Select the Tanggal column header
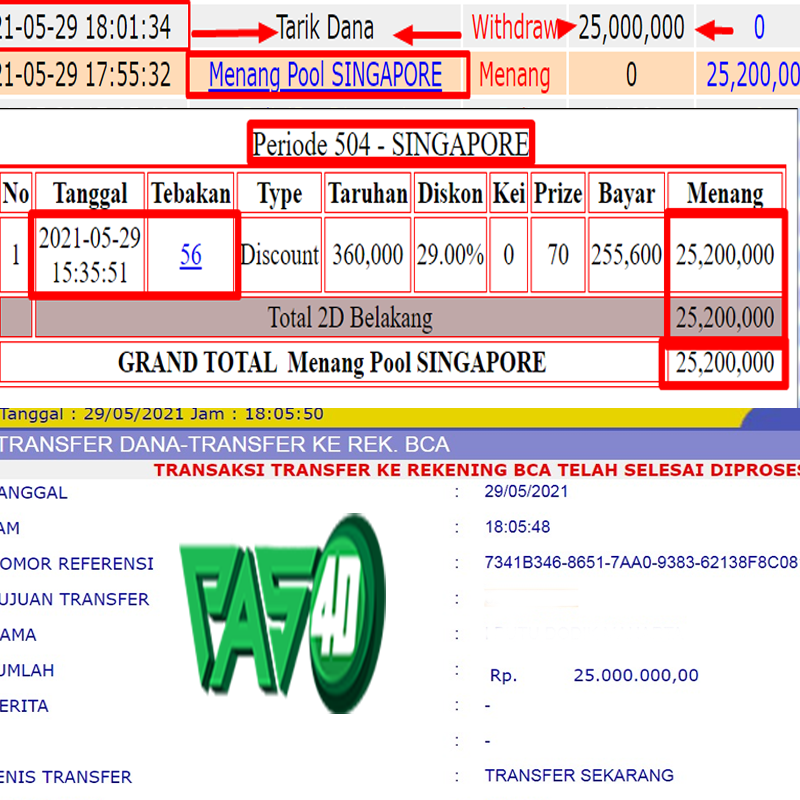Screen dimensions: 800x800 (90, 193)
